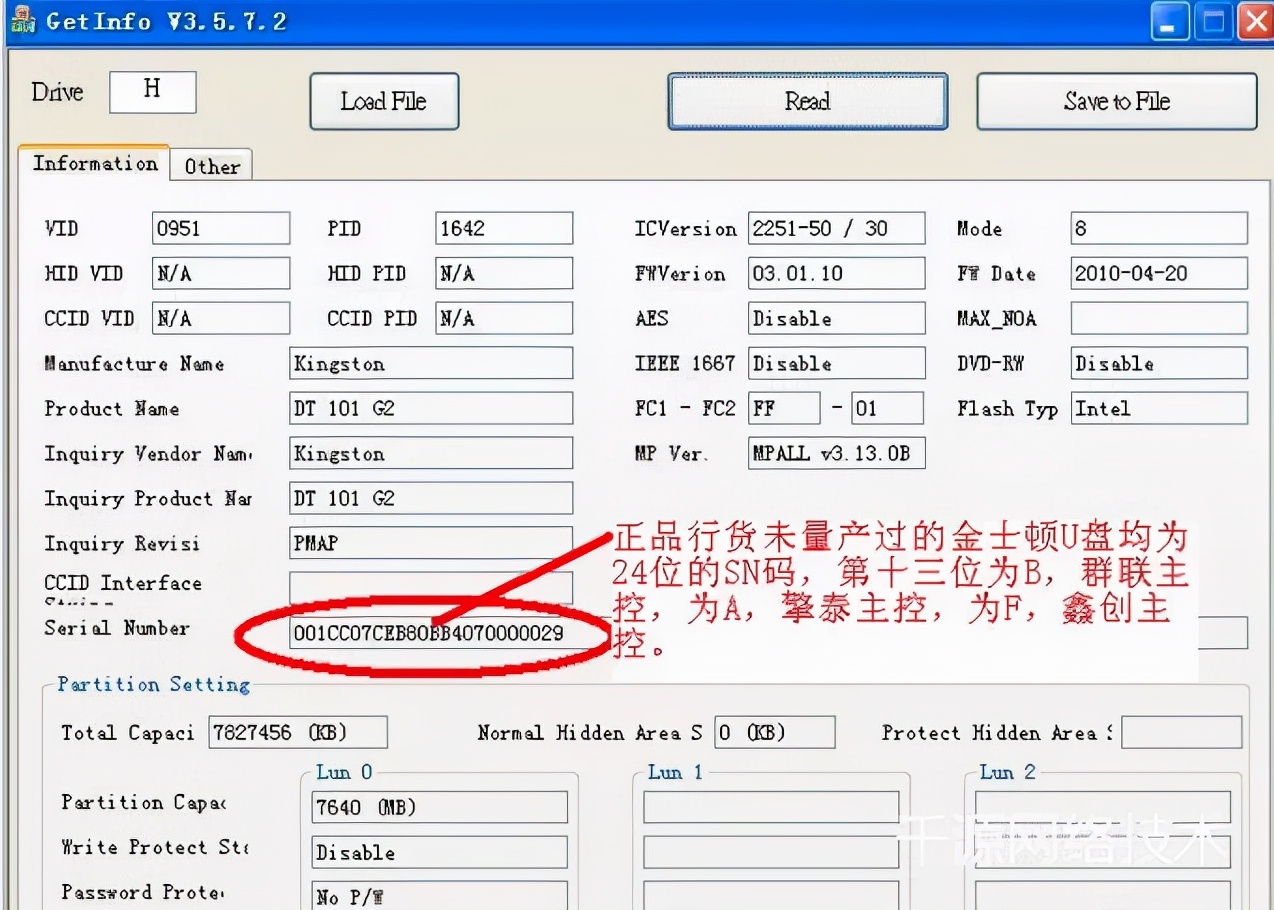
Task: Click the Flash Typ field showing Intel
Action: coord(1158,408)
